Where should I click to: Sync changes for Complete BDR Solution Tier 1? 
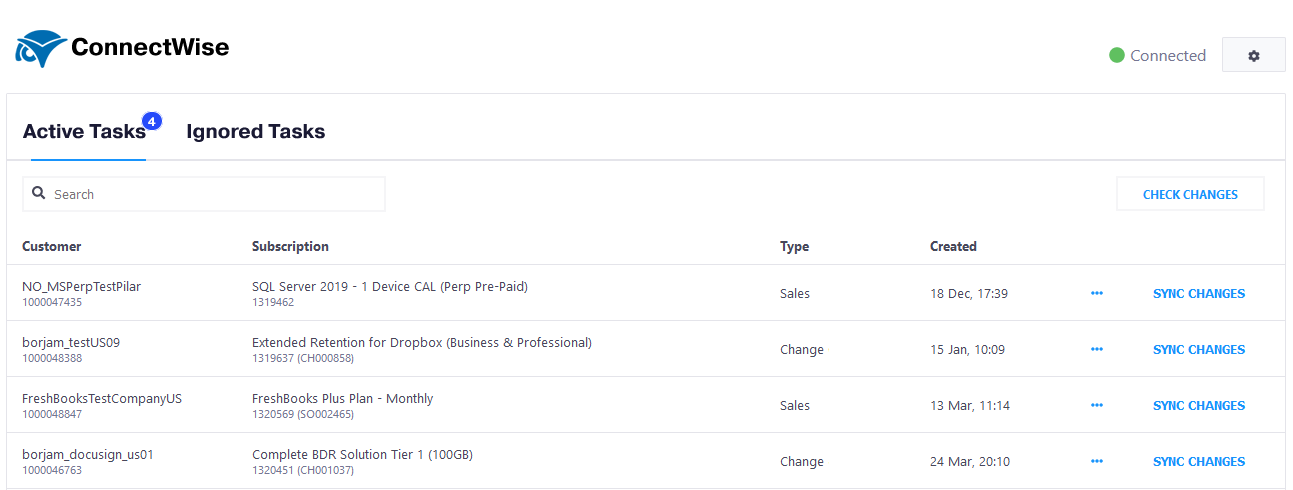pyautogui.click(x=1199, y=461)
